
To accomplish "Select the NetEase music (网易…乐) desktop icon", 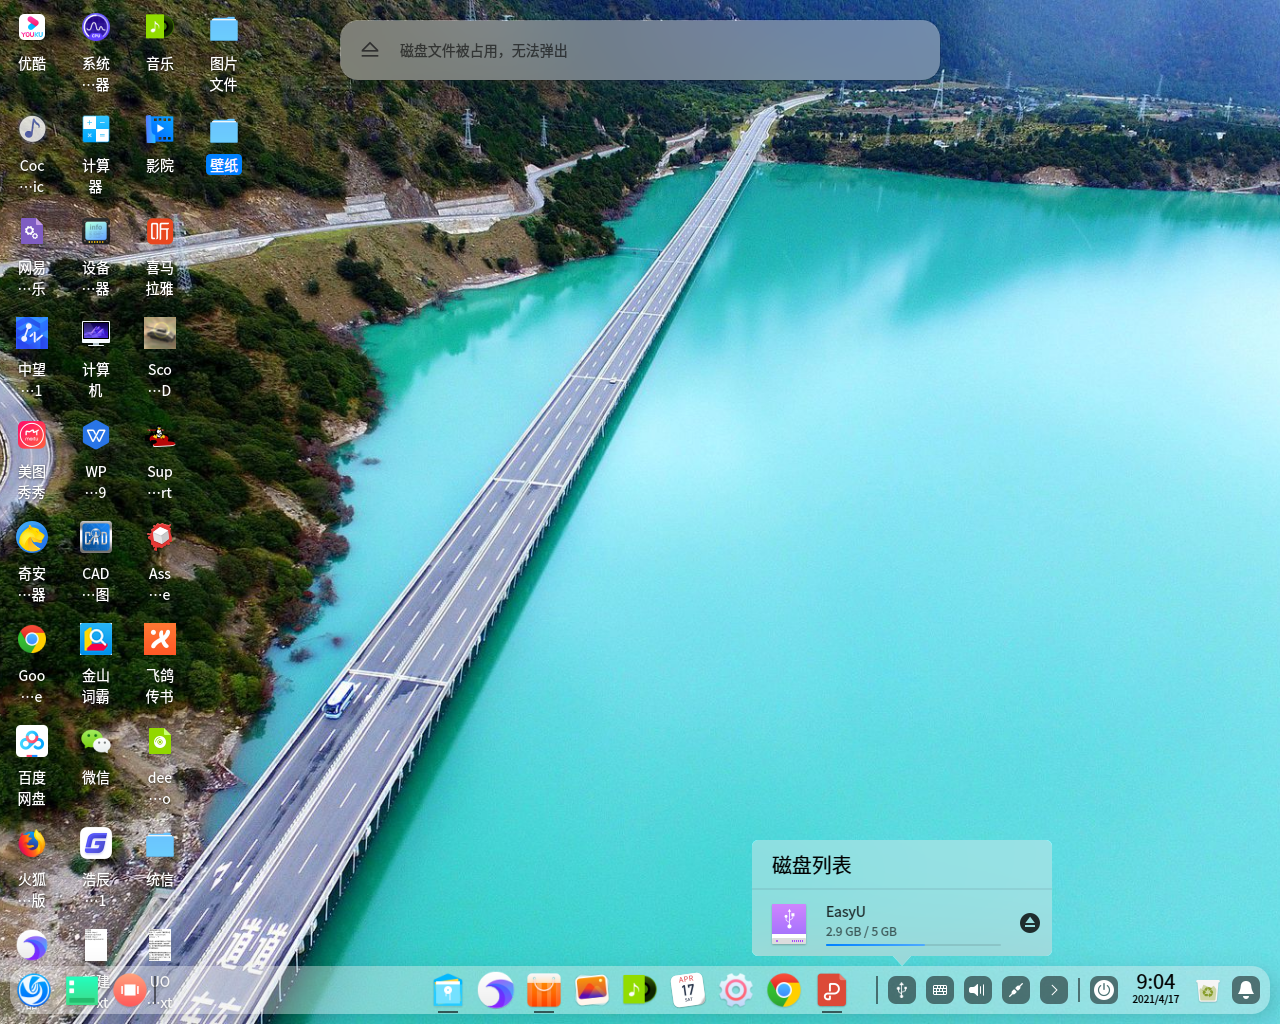I will (x=32, y=232).
